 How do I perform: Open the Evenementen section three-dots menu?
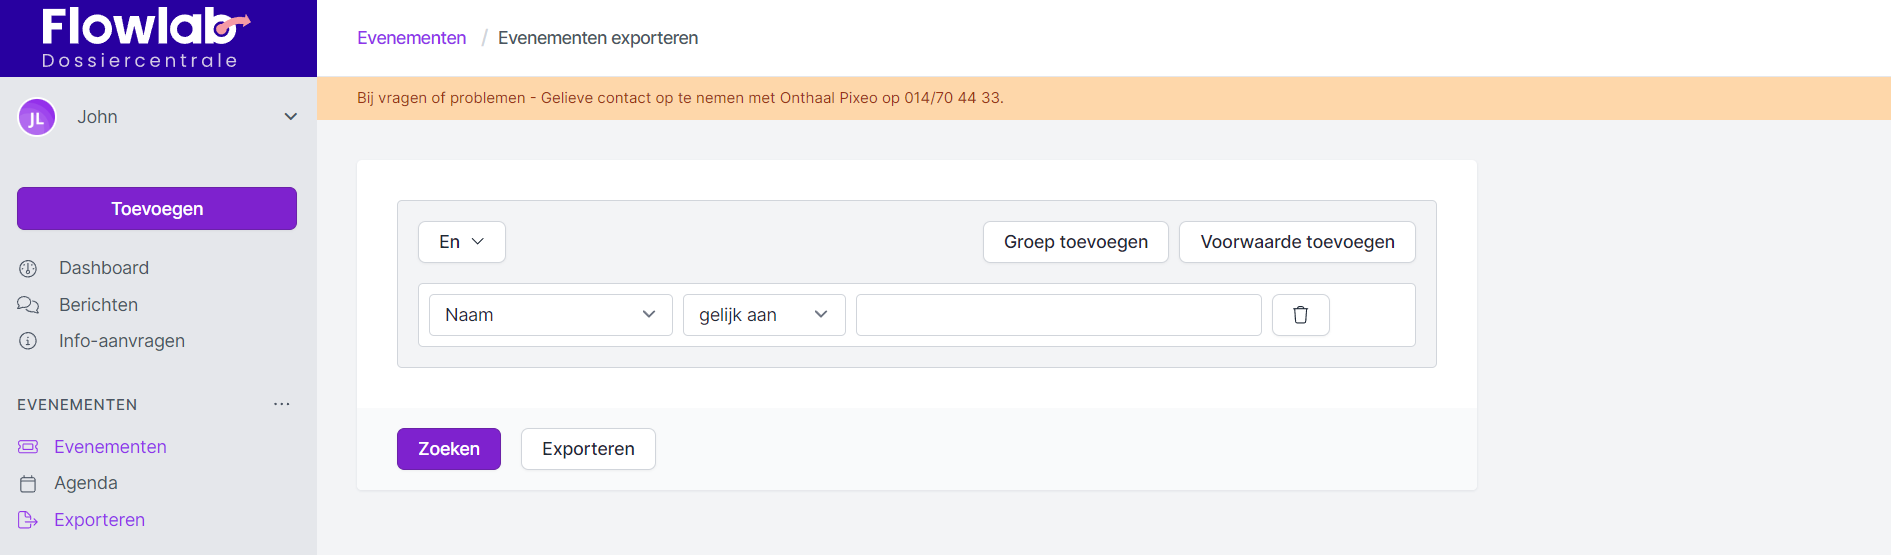pos(282,404)
